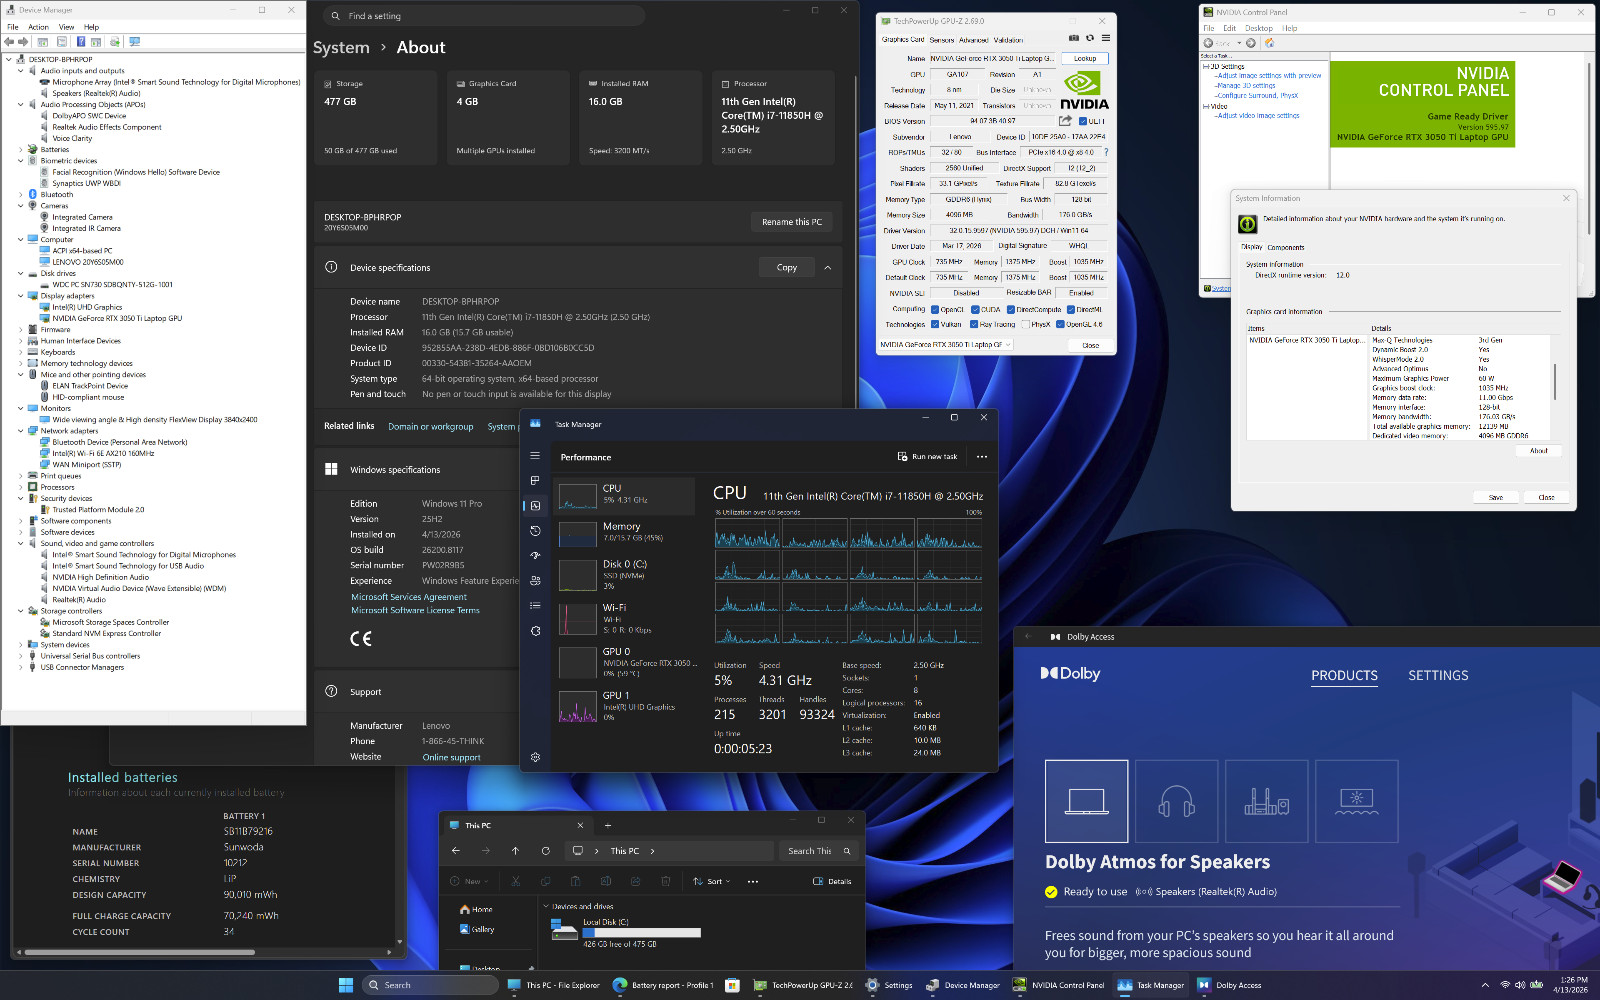Open Services icon in Task Manager sidebar
This screenshot has width=1600, height=1000.
tap(535, 631)
